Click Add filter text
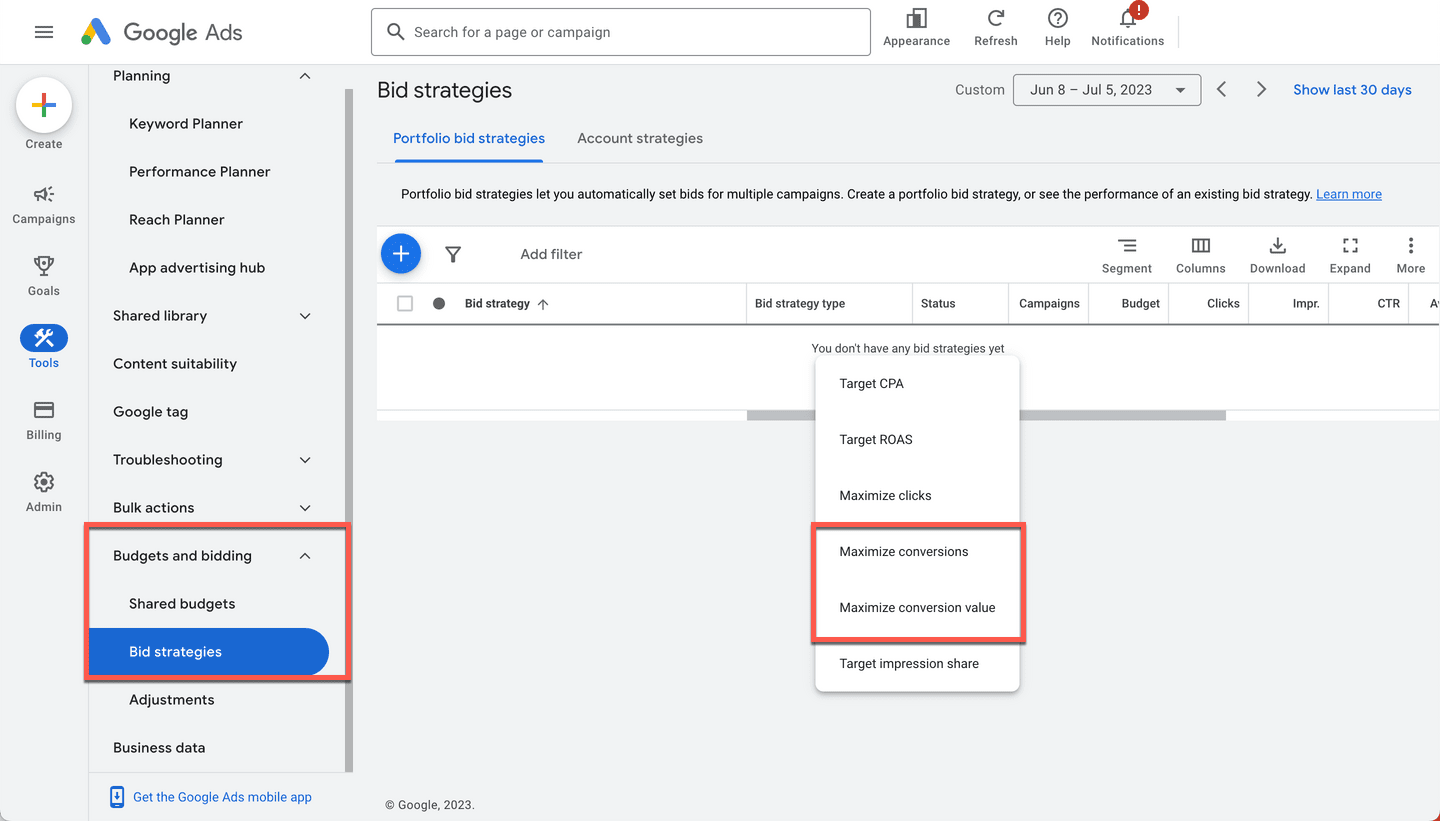The image size is (1440, 821). (551, 254)
